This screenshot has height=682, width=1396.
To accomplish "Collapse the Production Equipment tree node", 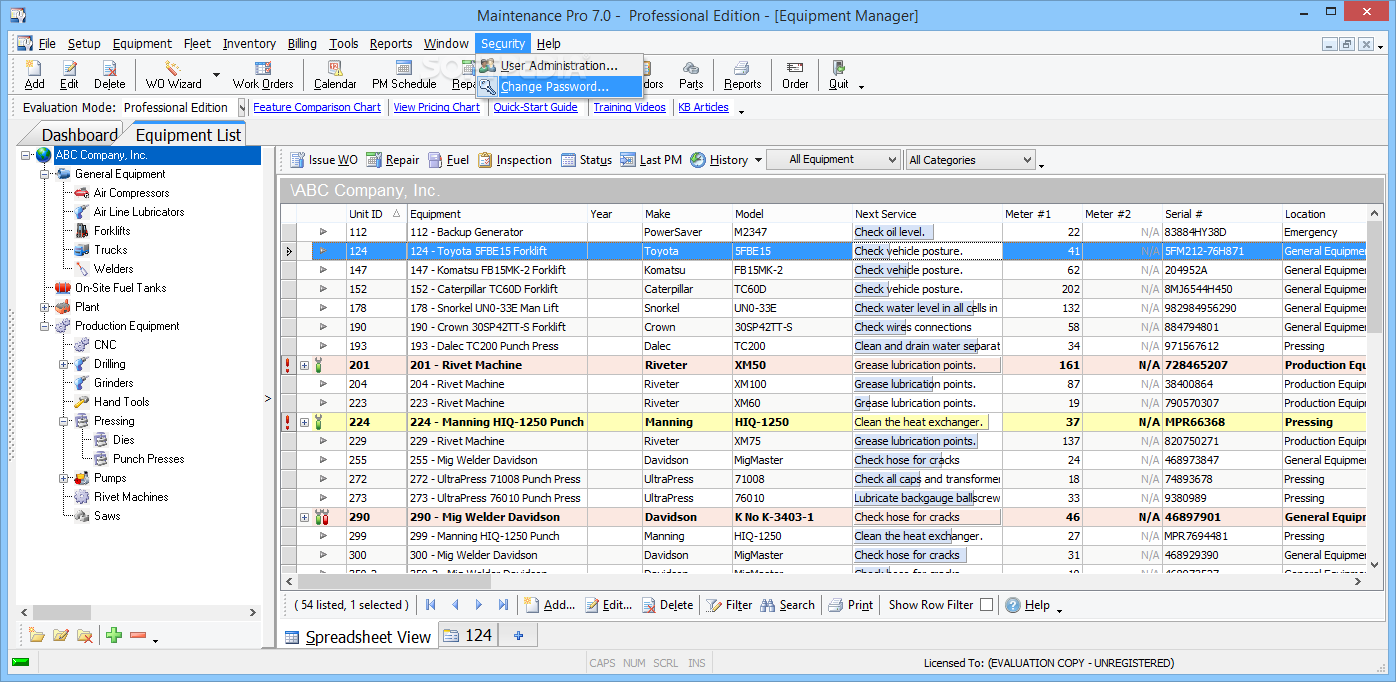I will point(45,326).
